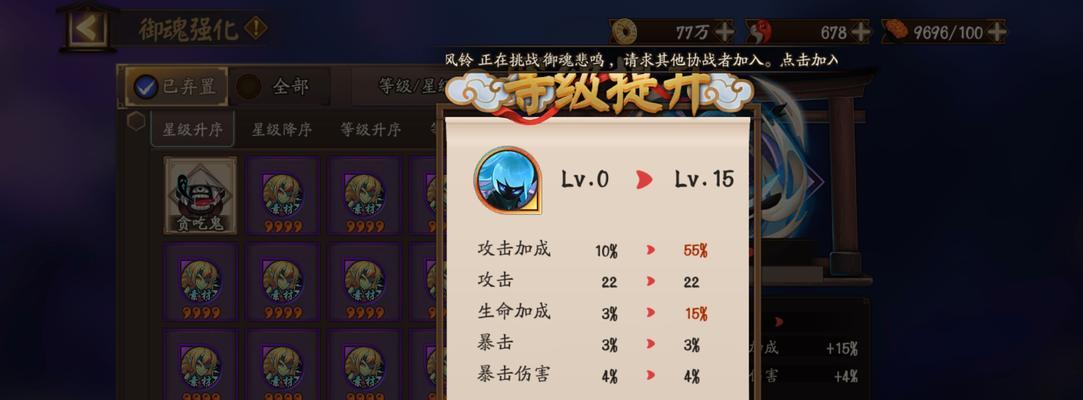
Task: Click 点击加入 in the co-op banner
Action: (x=809, y=60)
